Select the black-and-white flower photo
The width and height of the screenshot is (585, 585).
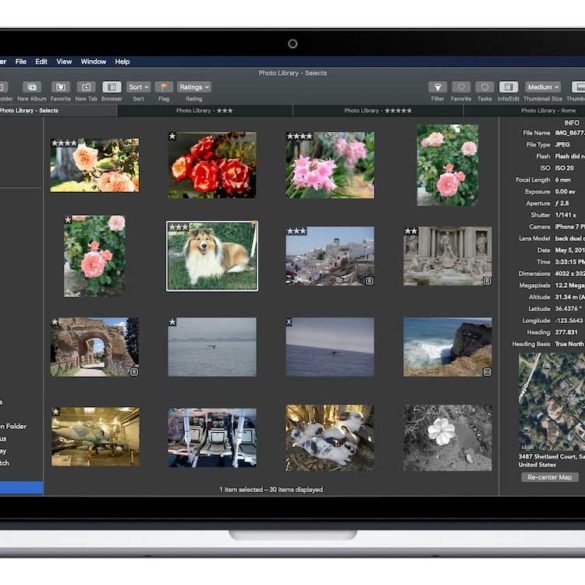coord(447,438)
